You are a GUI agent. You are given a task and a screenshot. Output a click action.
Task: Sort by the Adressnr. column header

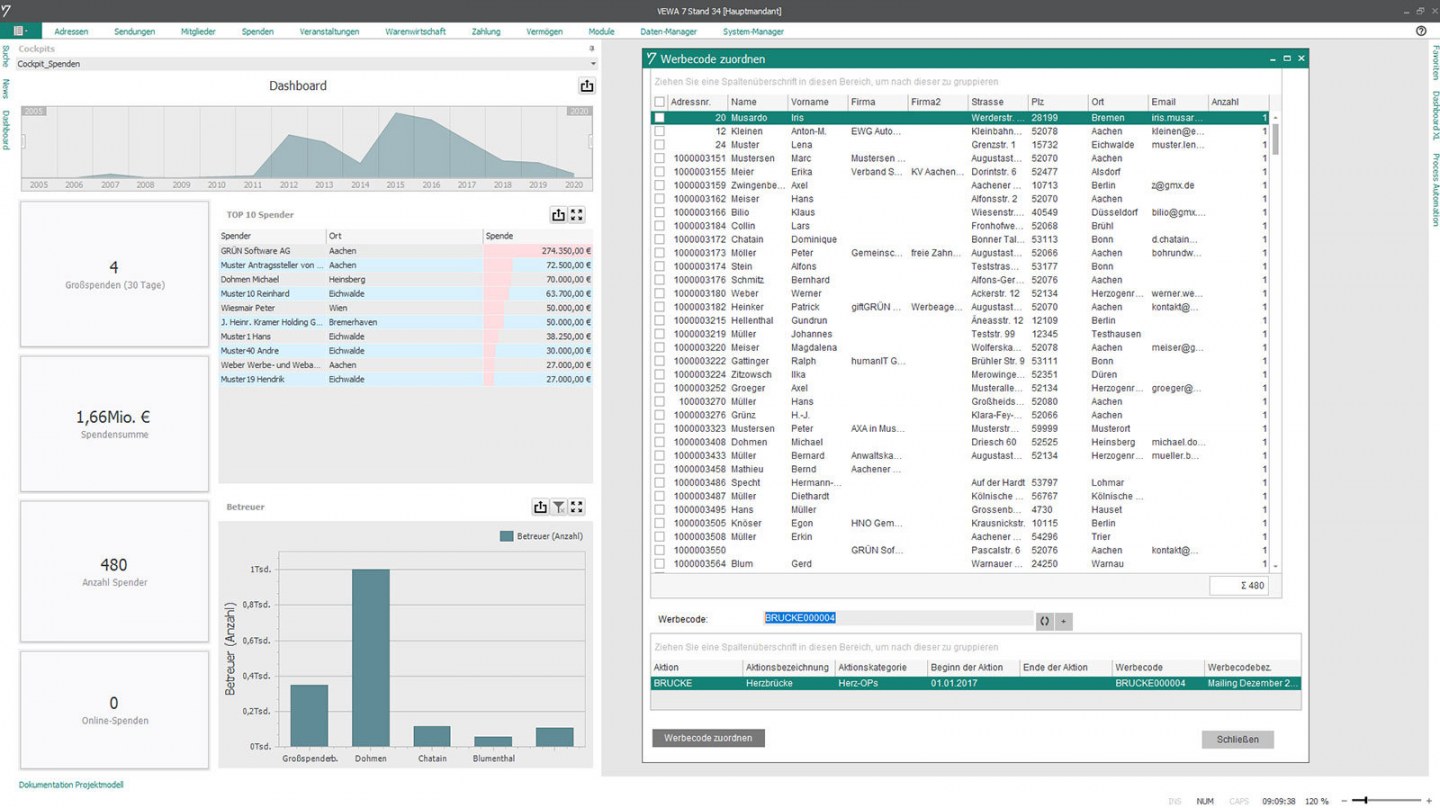coord(697,102)
